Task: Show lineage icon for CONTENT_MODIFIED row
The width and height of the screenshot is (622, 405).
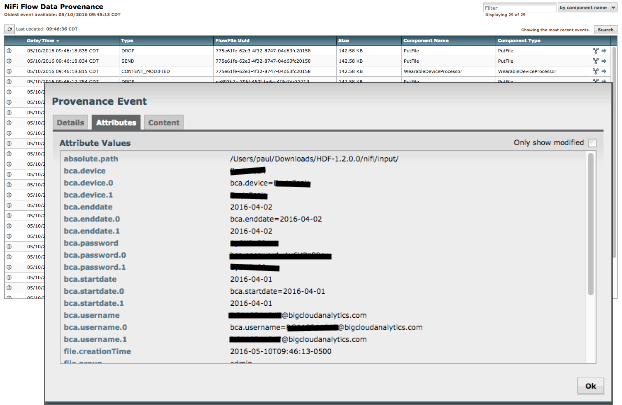Action: (595, 71)
